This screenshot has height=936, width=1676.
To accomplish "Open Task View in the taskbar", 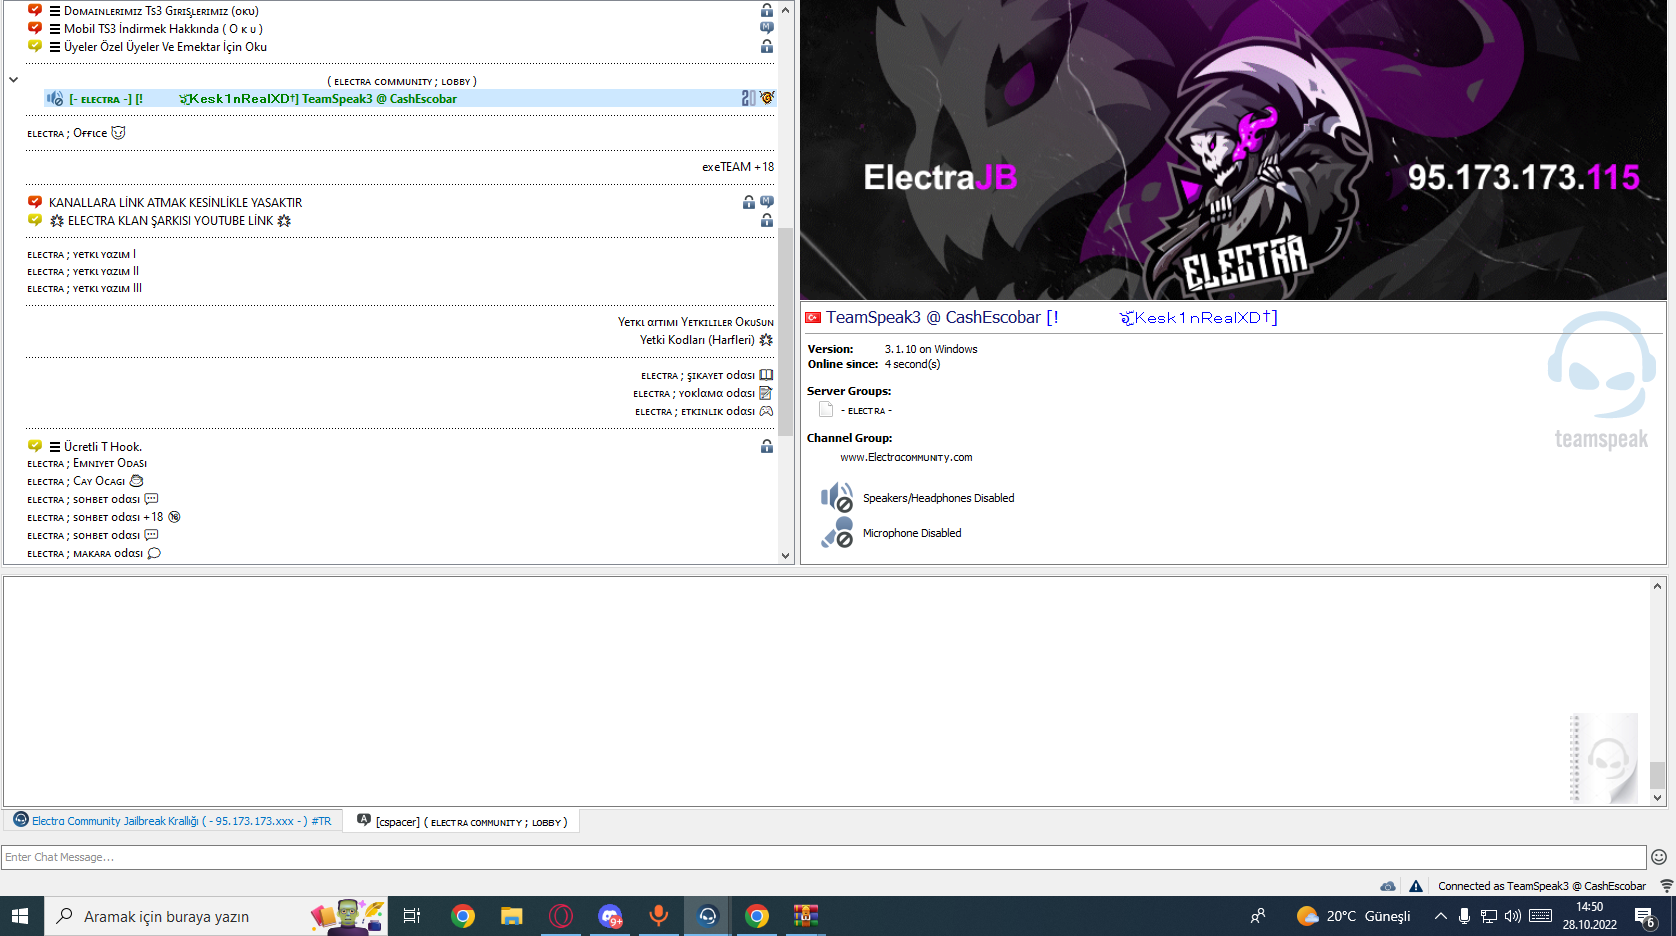I will click(x=412, y=916).
